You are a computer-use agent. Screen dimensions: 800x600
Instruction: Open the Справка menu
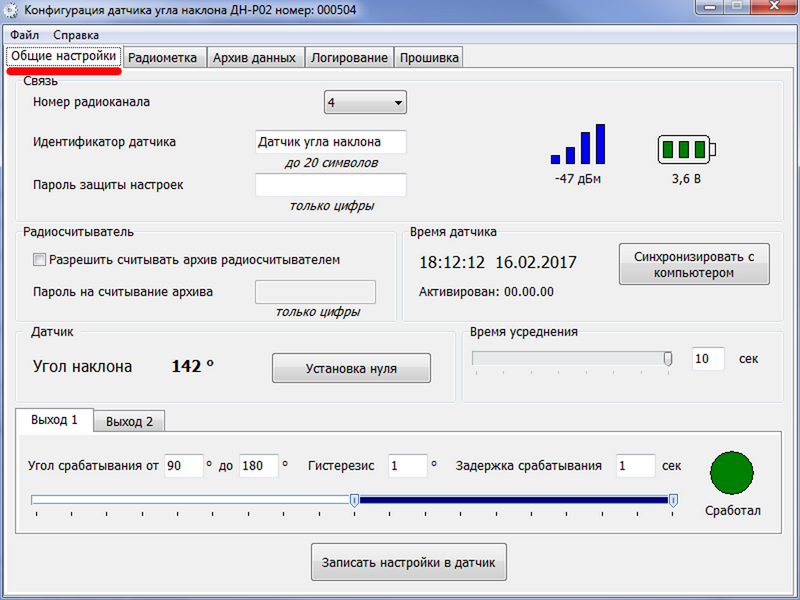[76, 35]
